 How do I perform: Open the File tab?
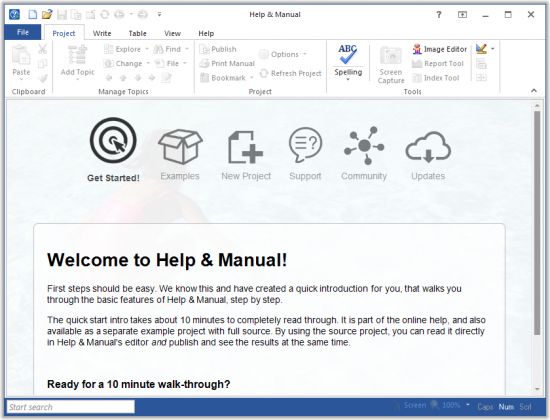coord(23,32)
